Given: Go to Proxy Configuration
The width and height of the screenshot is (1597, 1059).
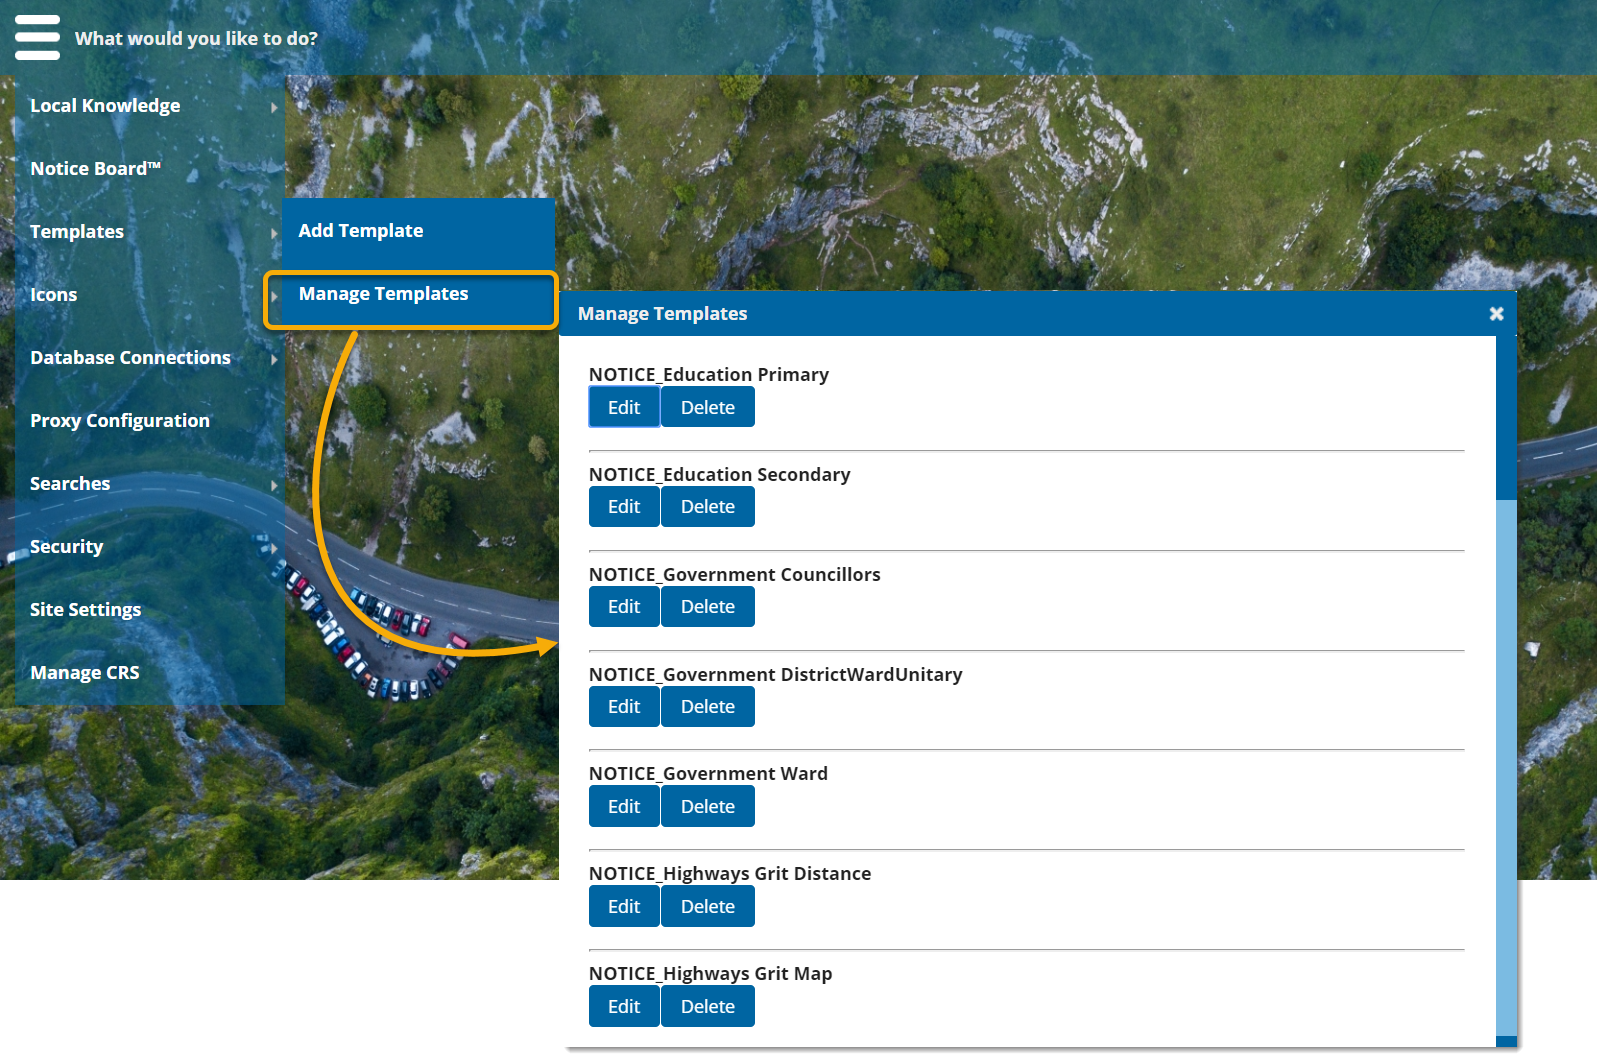Looking at the screenshot, I should pyautogui.click(x=120, y=421).
